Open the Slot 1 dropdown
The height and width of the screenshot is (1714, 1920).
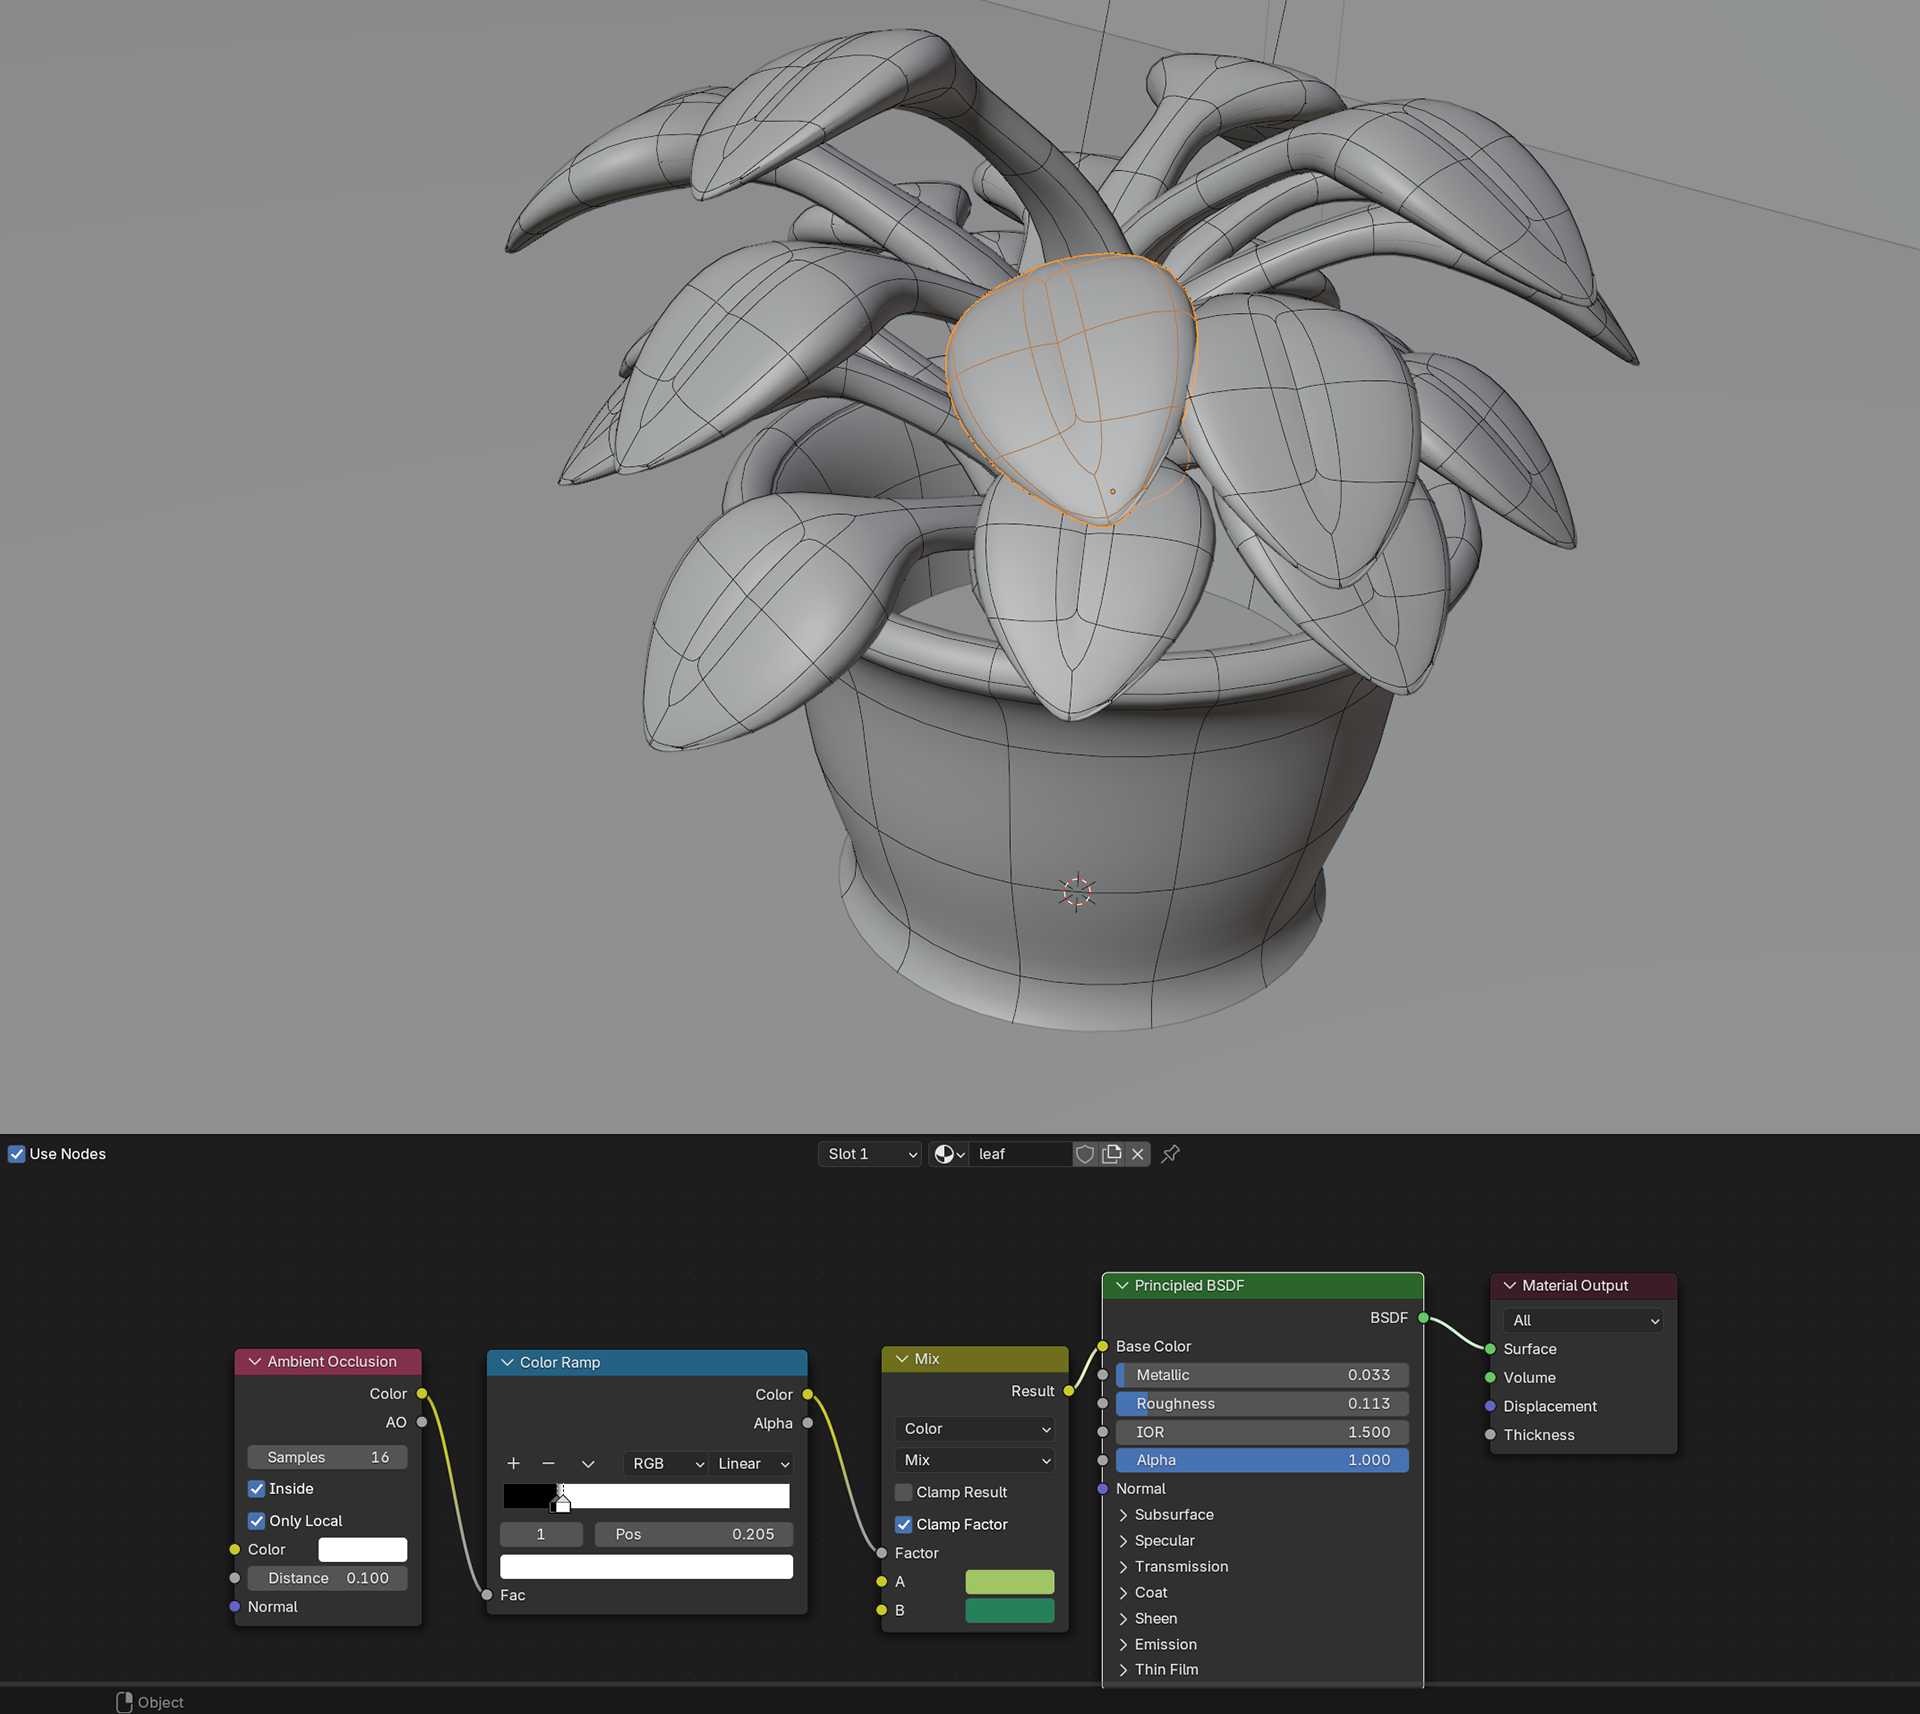[x=870, y=1154]
